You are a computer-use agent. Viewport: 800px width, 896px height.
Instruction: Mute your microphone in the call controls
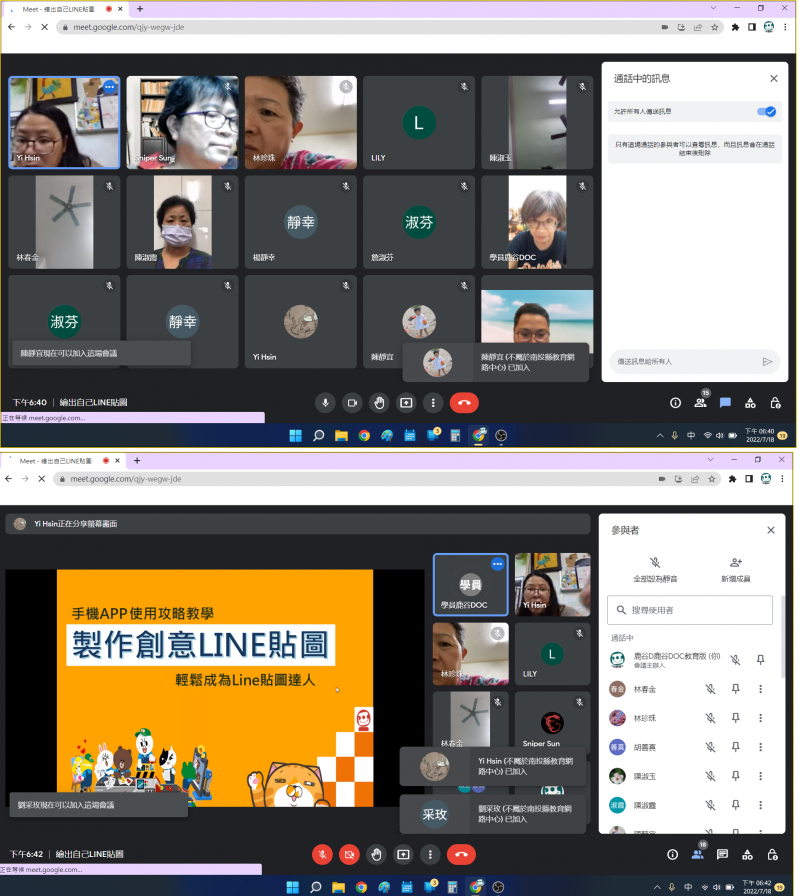point(324,402)
